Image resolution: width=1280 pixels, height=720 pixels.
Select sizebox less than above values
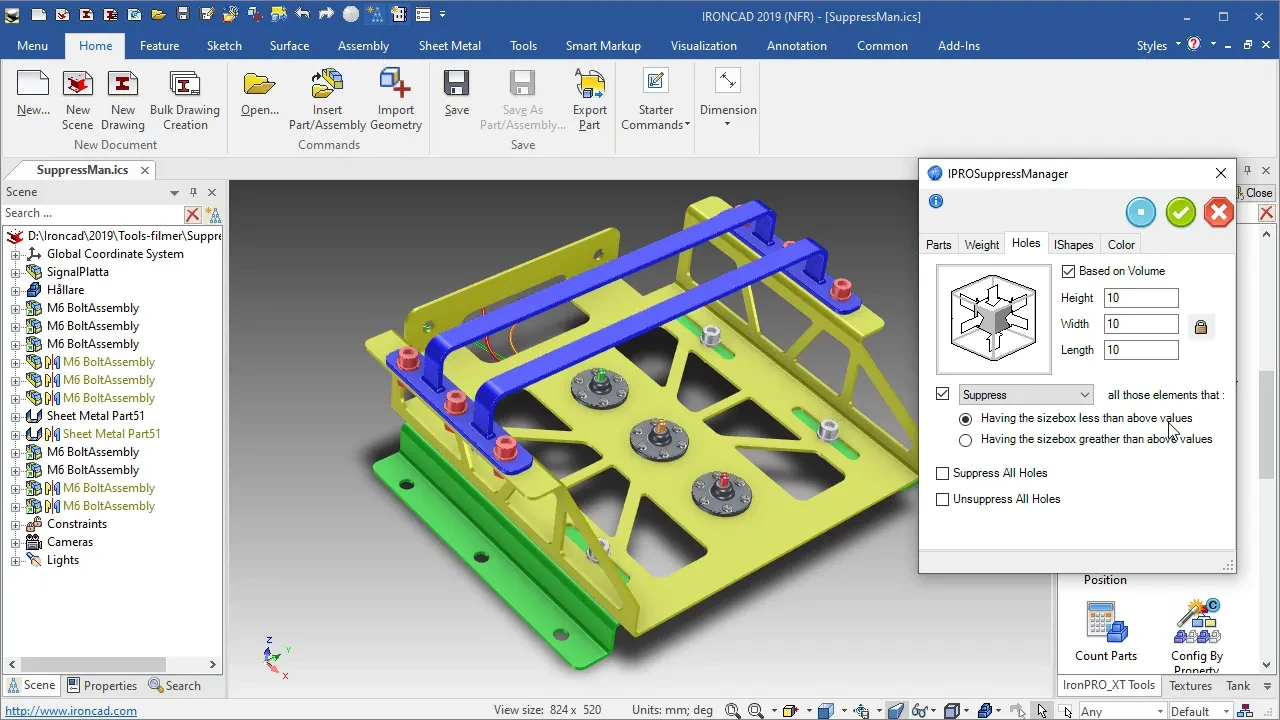pos(965,419)
